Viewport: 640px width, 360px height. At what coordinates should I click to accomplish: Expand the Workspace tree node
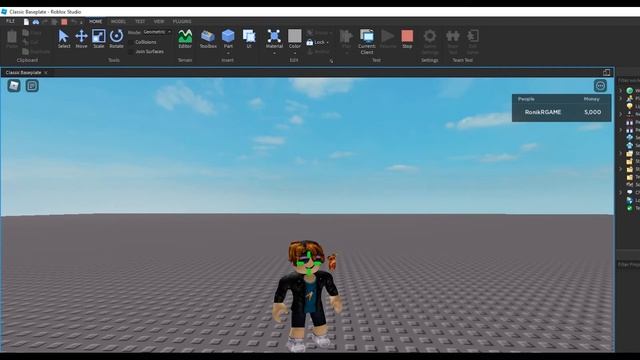pyautogui.click(x=621, y=90)
